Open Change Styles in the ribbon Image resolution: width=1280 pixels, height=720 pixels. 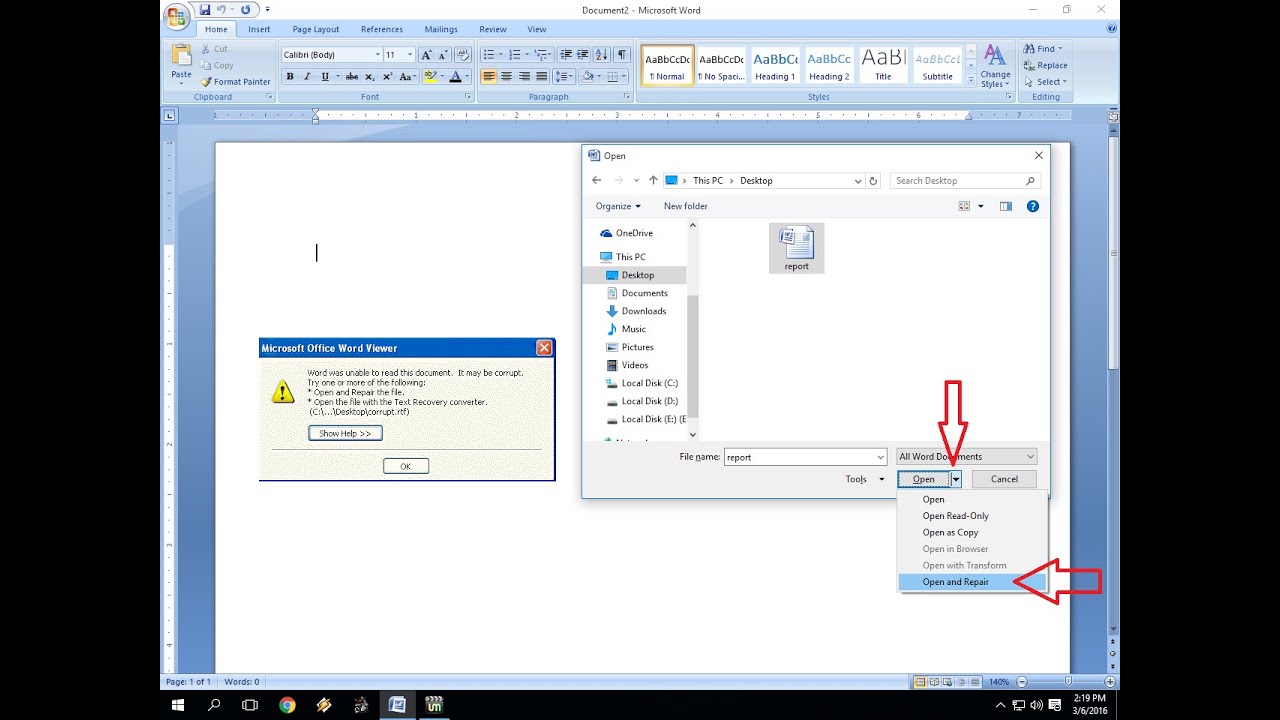tap(995, 65)
